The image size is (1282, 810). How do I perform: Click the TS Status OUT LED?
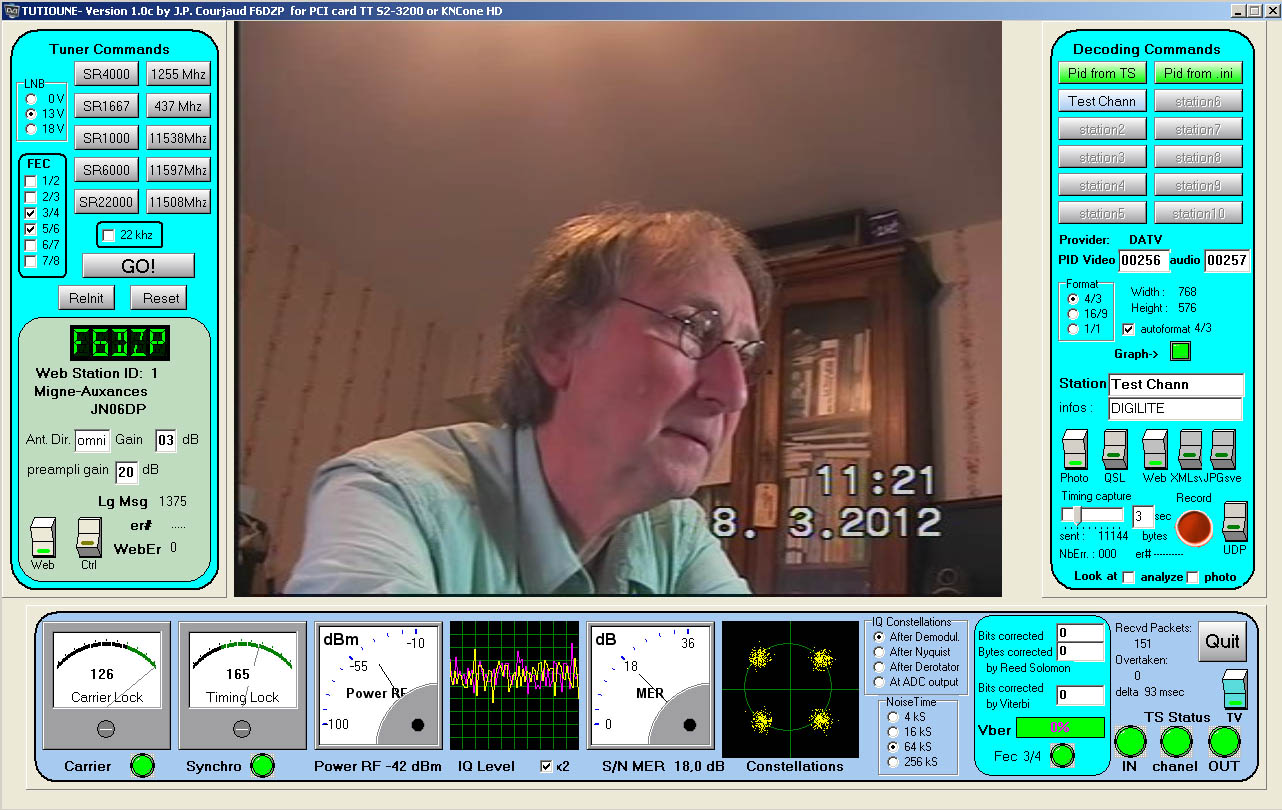(x=1223, y=742)
